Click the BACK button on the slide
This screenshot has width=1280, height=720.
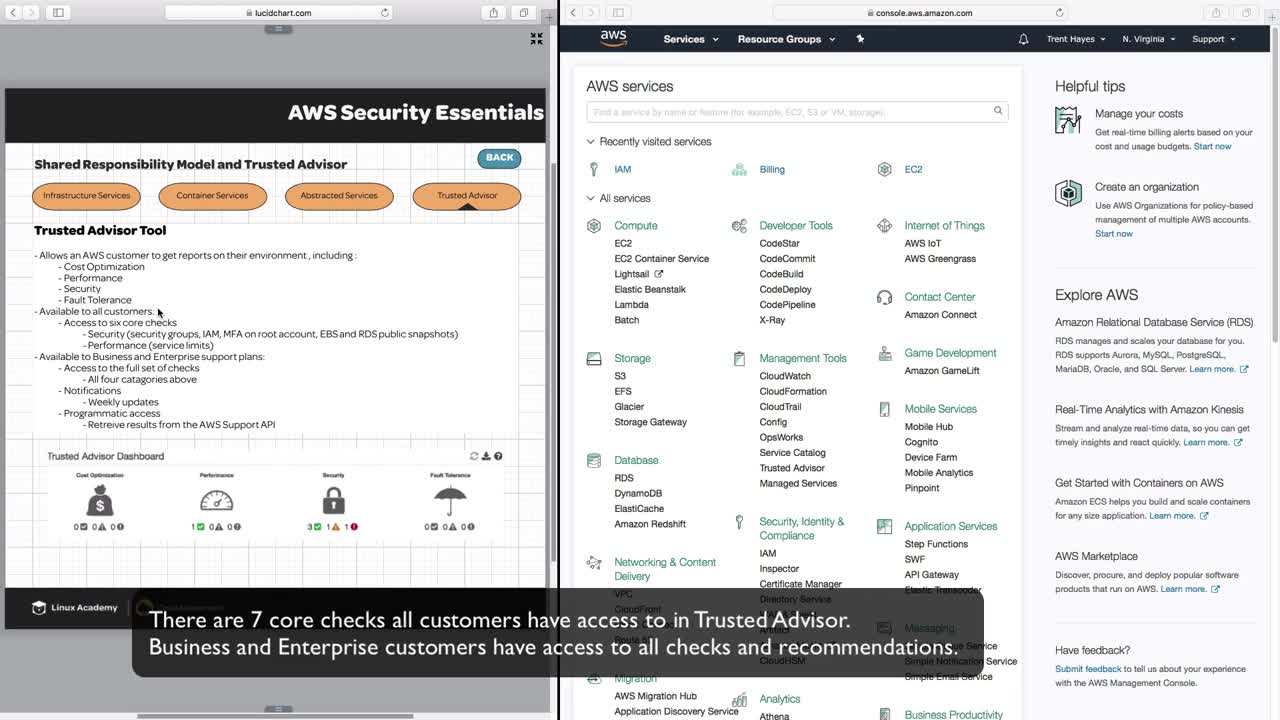(499, 158)
